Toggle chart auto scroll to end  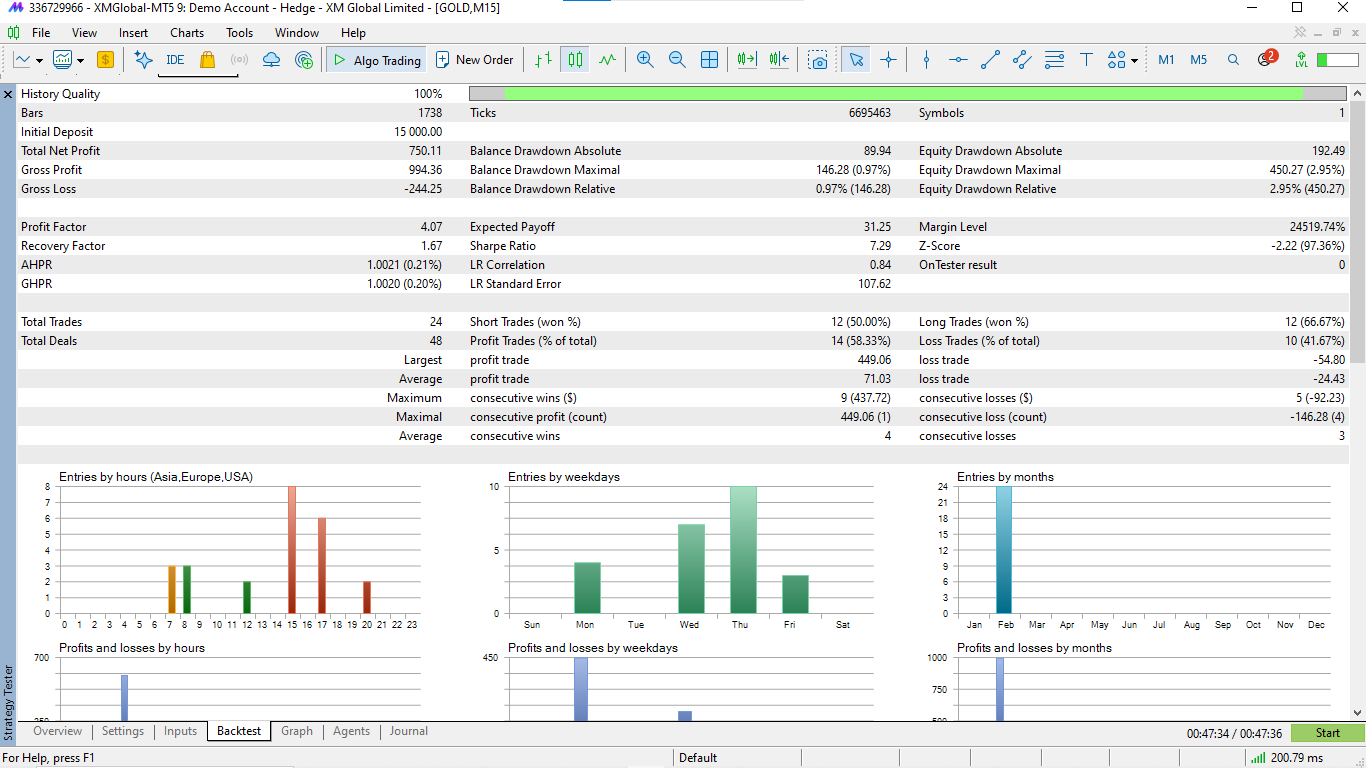tap(747, 60)
